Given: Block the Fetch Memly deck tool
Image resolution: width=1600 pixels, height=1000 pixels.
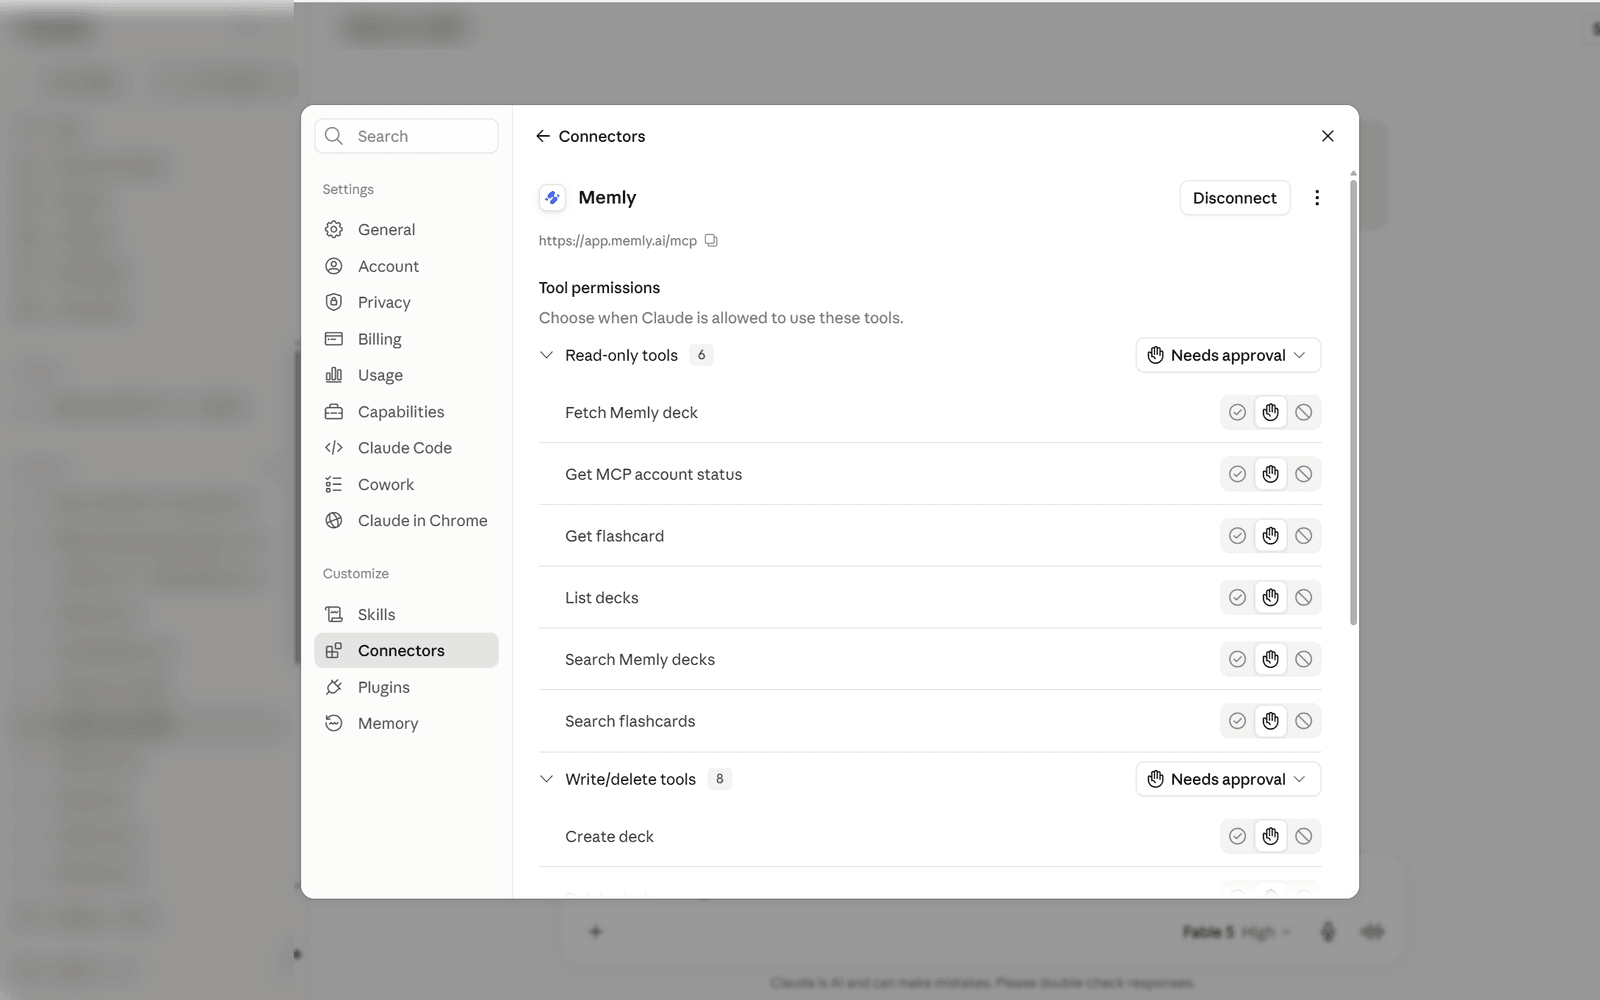Looking at the screenshot, I should [x=1304, y=412].
